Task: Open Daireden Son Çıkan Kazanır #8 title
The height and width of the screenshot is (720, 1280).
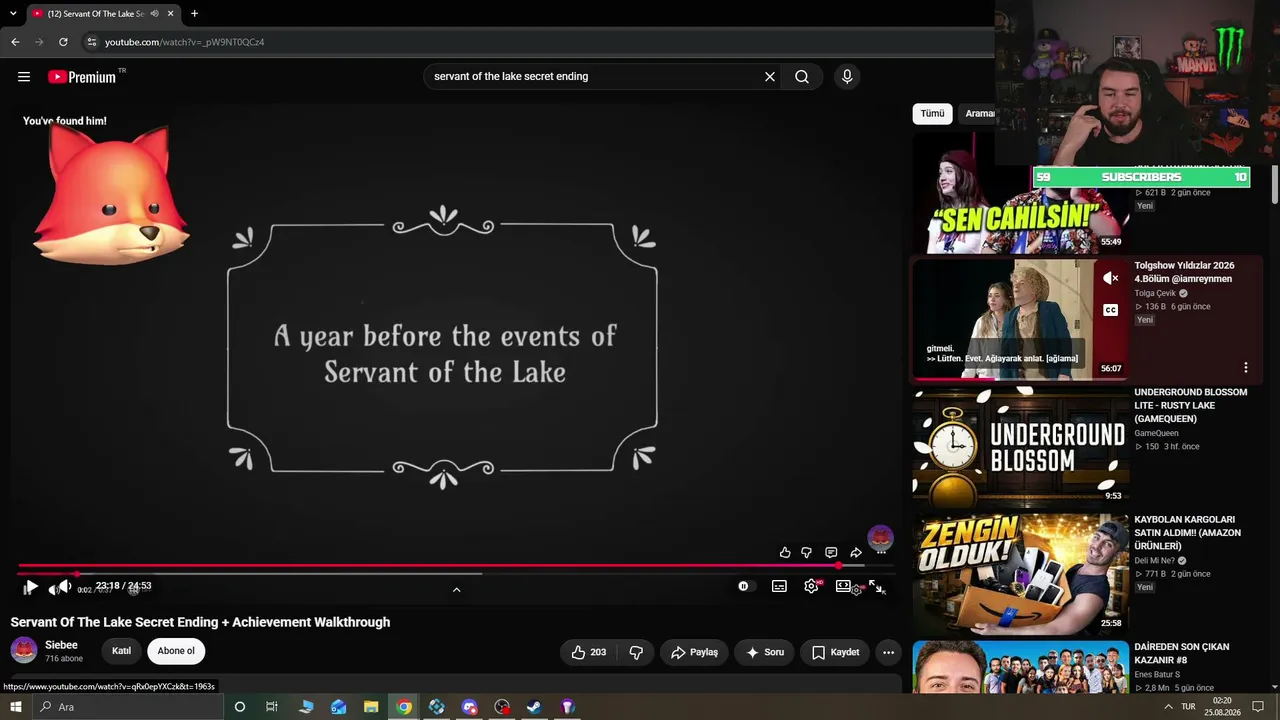Action: tap(1182, 653)
